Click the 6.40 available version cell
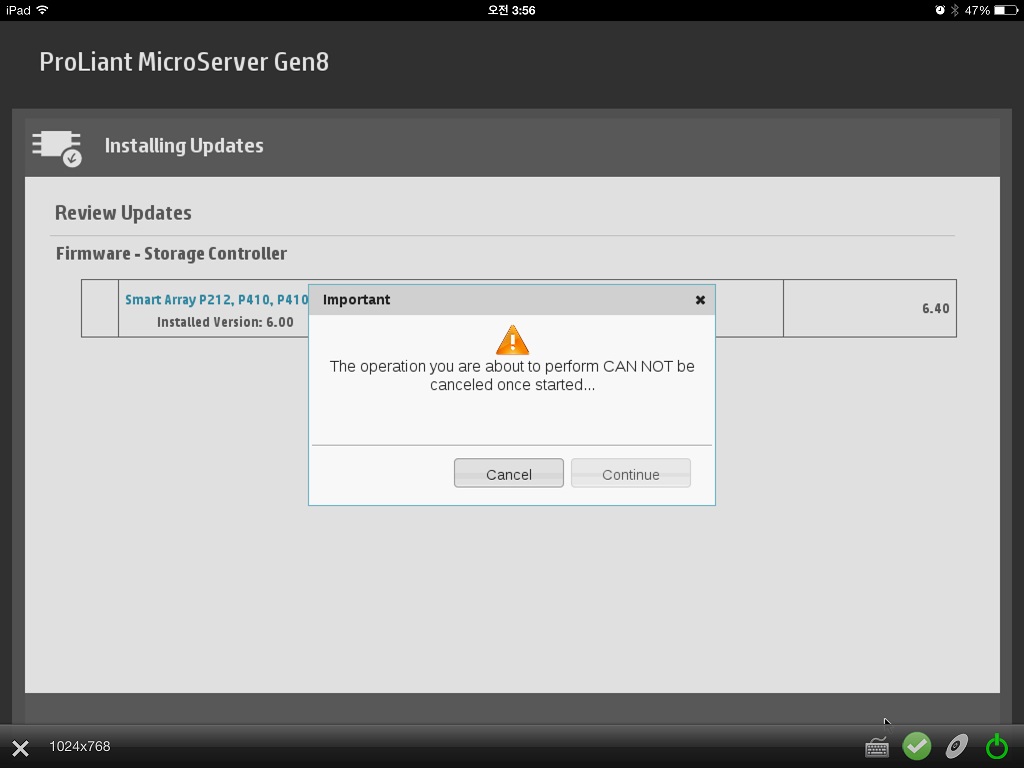This screenshot has width=1024, height=768. (x=870, y=308)
